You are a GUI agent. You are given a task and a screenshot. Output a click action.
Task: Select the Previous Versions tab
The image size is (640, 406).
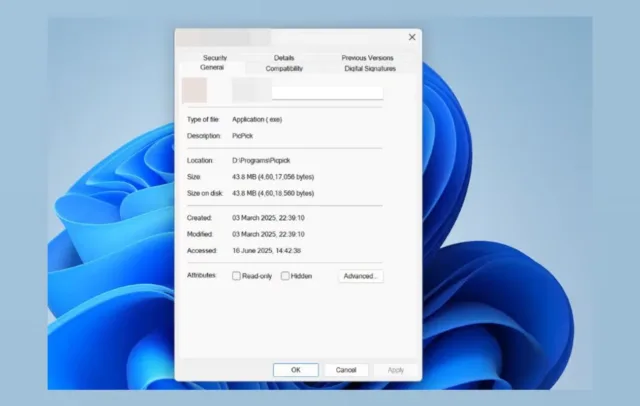pyautogui.click(x=367, y=58)
